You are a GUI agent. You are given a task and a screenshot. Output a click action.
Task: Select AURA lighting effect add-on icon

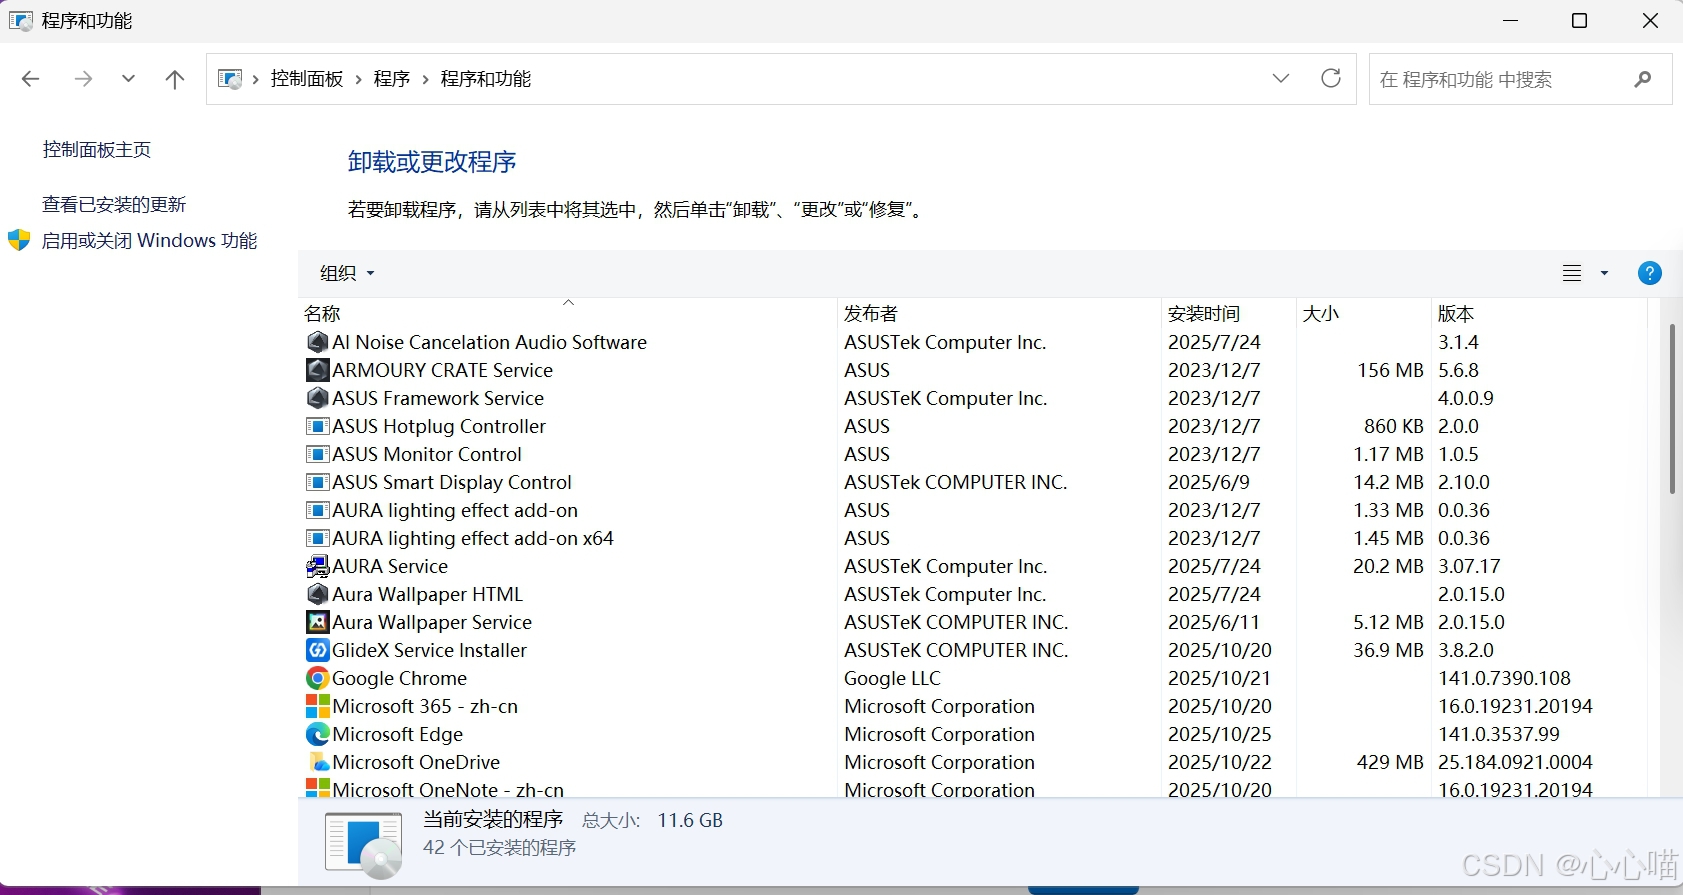click(x=317, y=510)
